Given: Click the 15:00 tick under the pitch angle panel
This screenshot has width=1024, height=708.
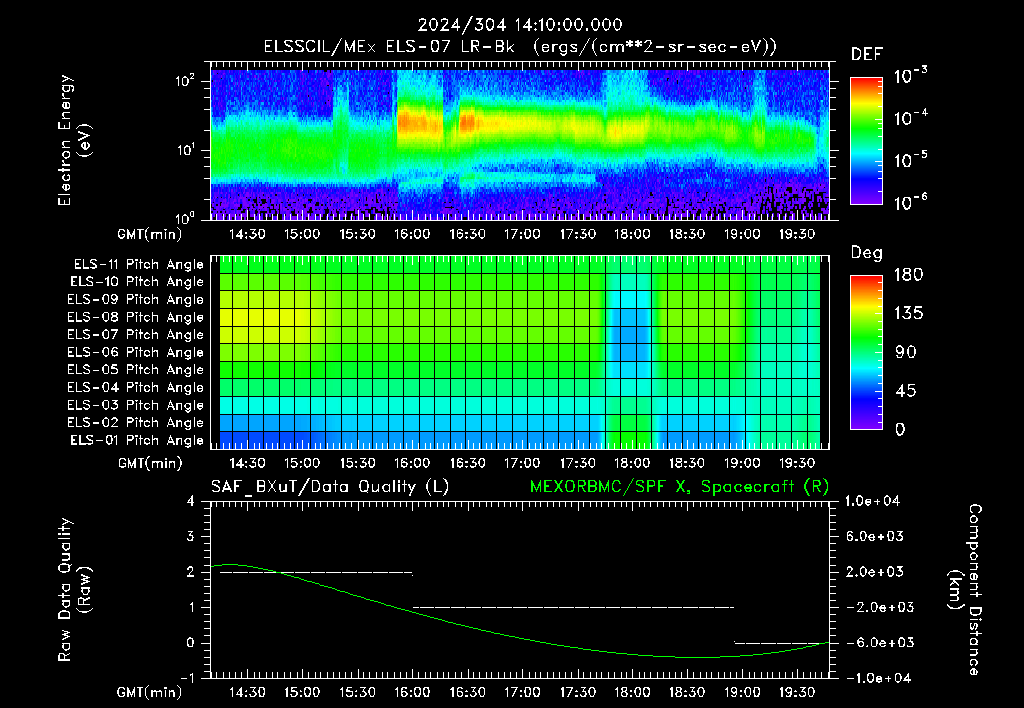Looking at the screenshot, I should (302, 463).
